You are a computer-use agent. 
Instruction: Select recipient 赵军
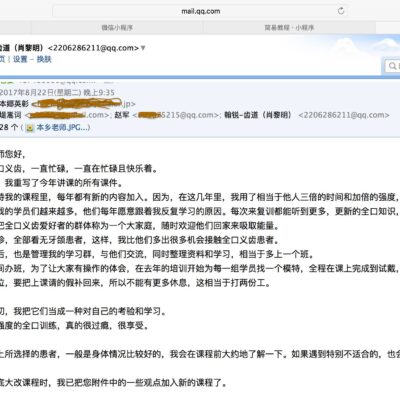click(x=122, y=115)
